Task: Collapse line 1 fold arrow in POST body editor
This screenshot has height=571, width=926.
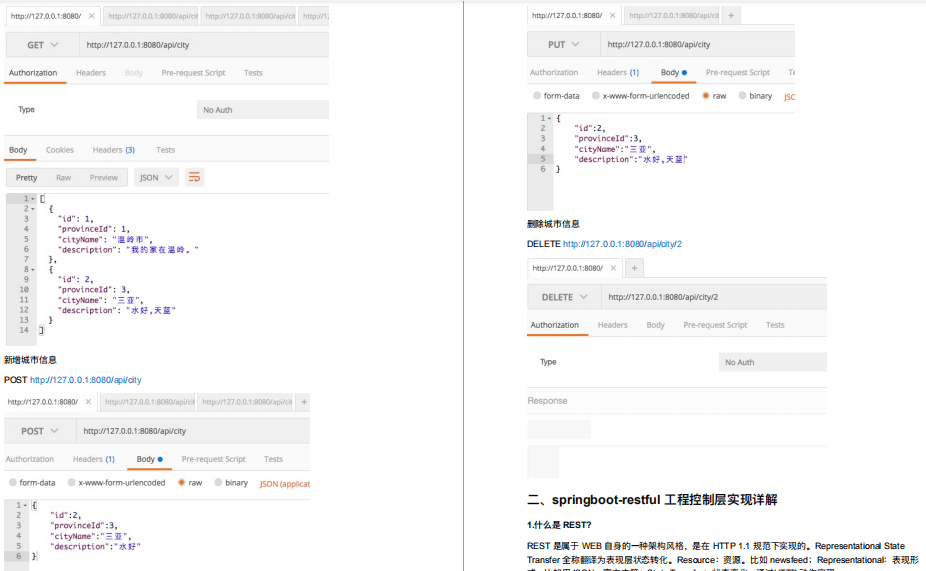Action: click(x=25, y=505)
